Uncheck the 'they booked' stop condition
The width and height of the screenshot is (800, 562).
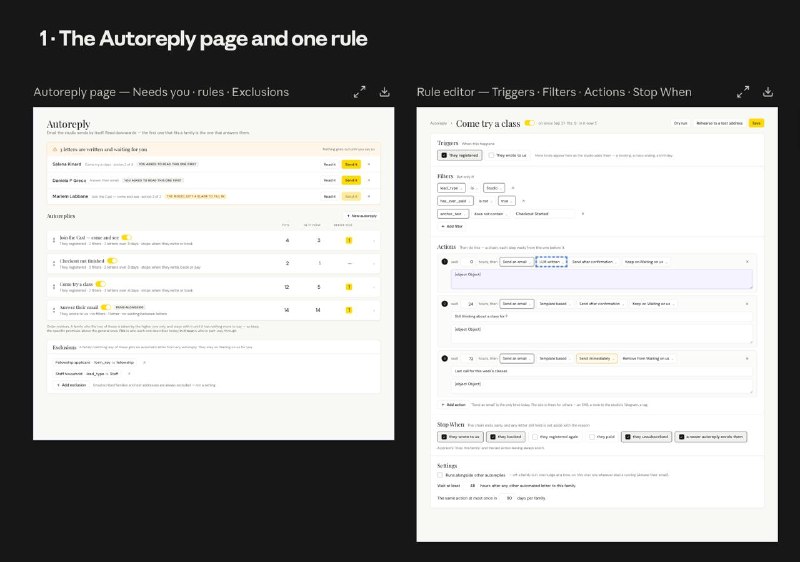(493, 437)
